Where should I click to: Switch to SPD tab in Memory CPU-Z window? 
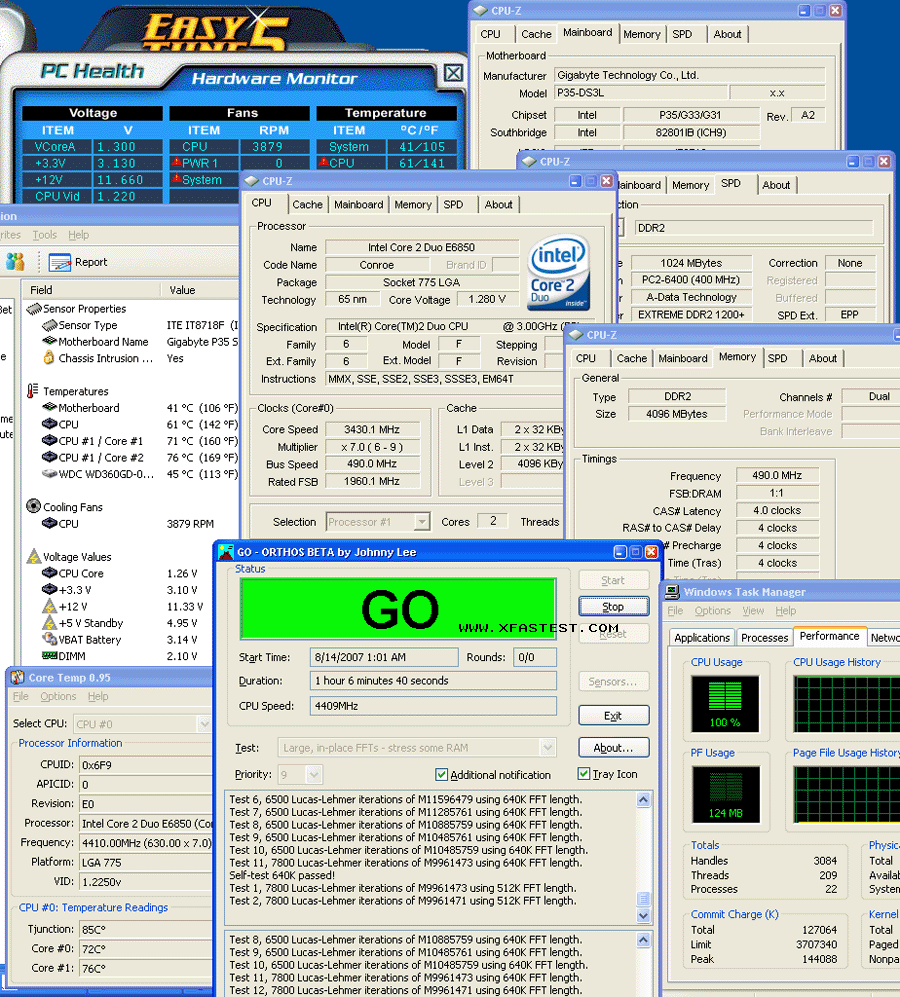pos(777,359)
